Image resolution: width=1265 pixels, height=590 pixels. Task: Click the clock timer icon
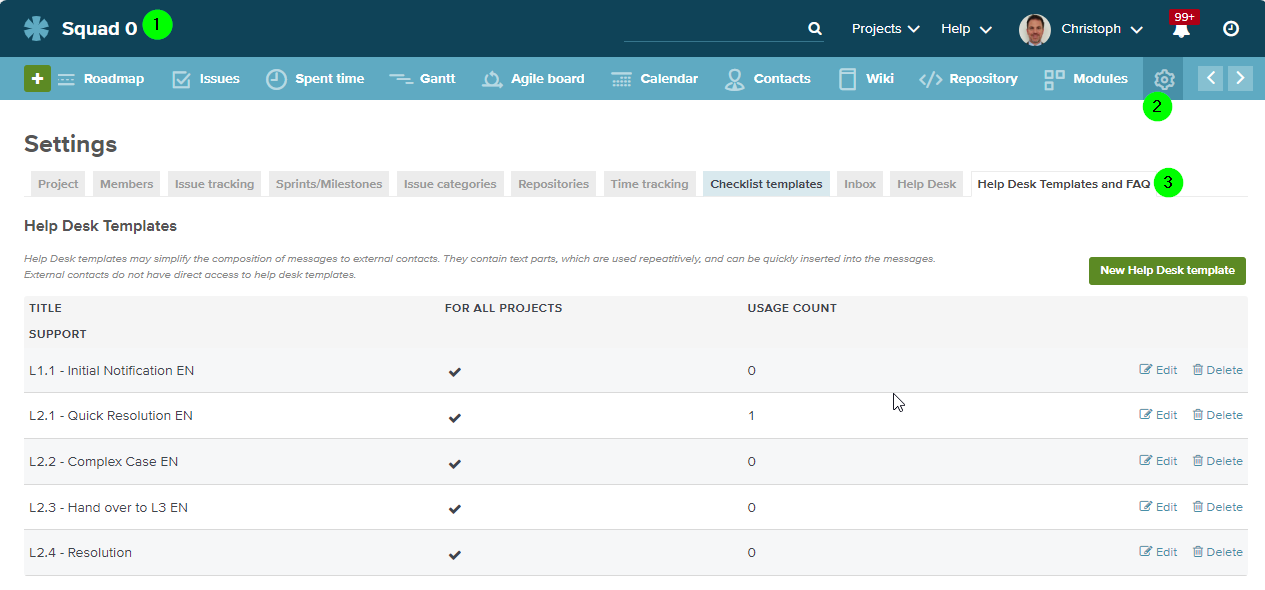click(1231, 29)
